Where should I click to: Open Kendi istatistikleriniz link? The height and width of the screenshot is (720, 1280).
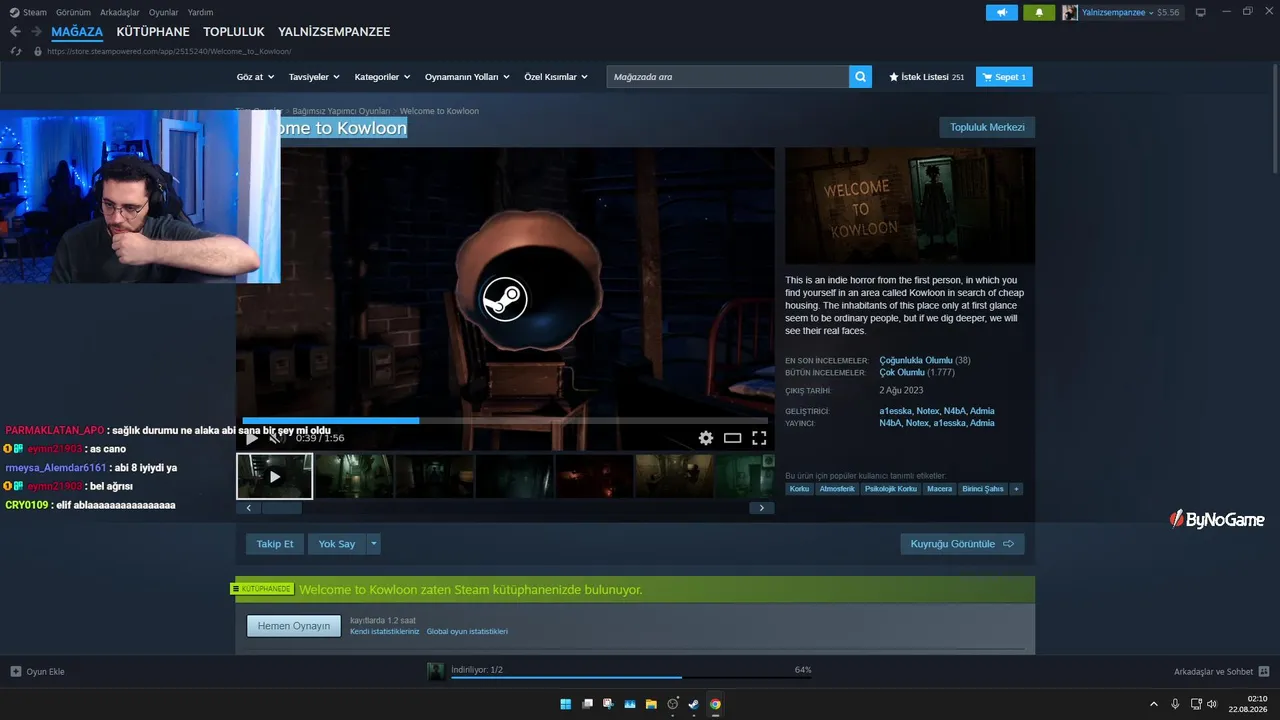point(385,632)
